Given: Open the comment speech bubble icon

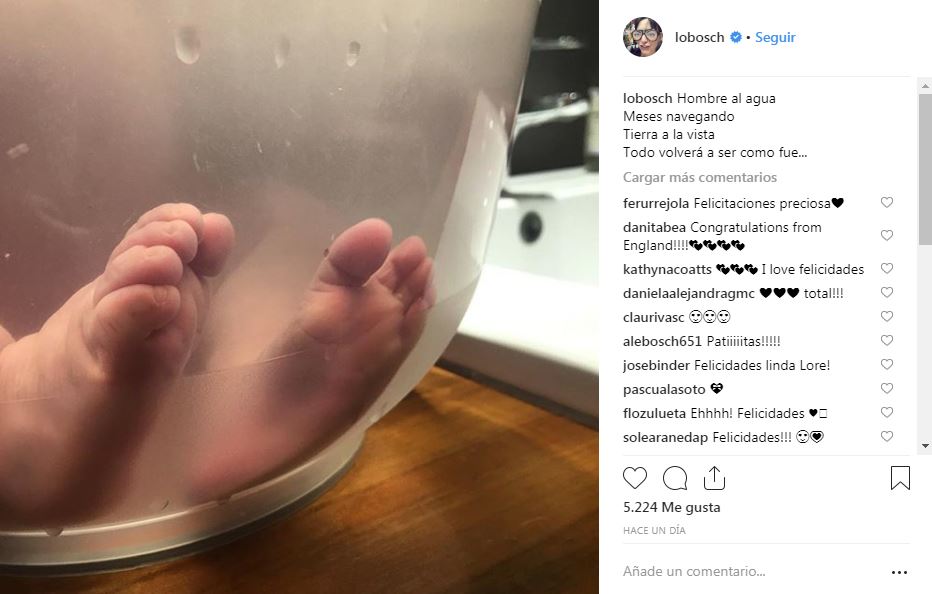Looking at the screenshot, I should click(x=675, y=478).
